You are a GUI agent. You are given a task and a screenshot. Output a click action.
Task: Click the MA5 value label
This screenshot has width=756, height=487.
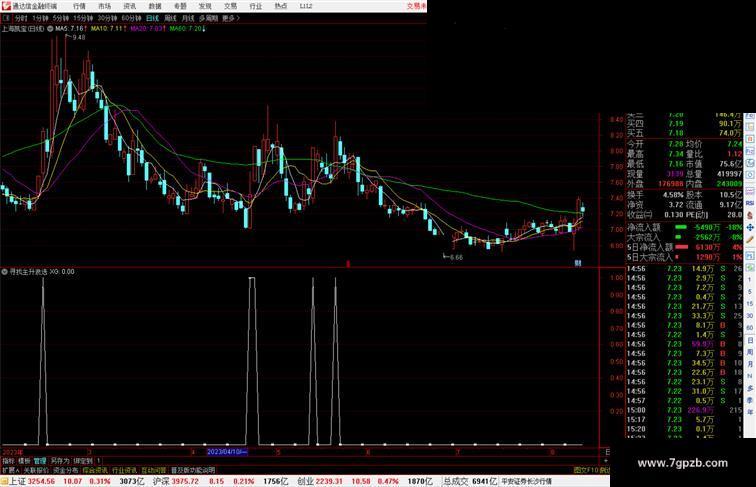point(70,29)
